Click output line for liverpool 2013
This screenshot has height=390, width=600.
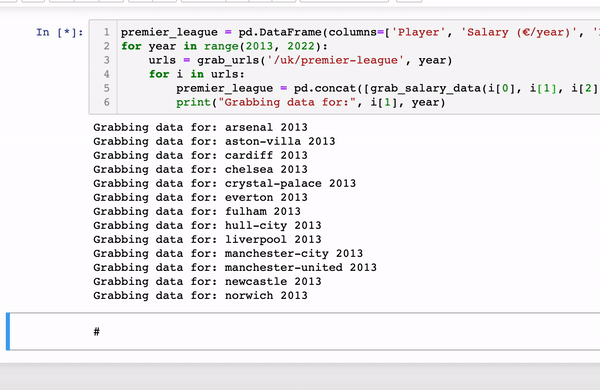pyautogui.click(x=207, y=240)
